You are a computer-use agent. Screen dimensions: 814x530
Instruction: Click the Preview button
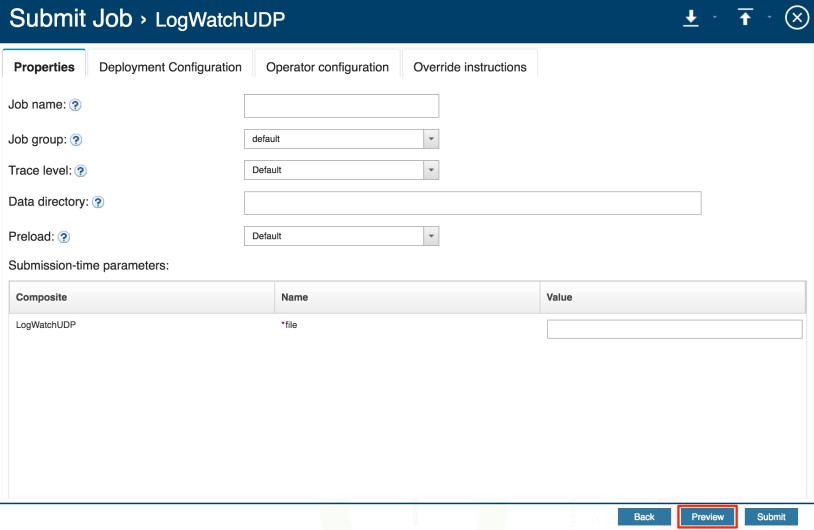pos(707,517)
